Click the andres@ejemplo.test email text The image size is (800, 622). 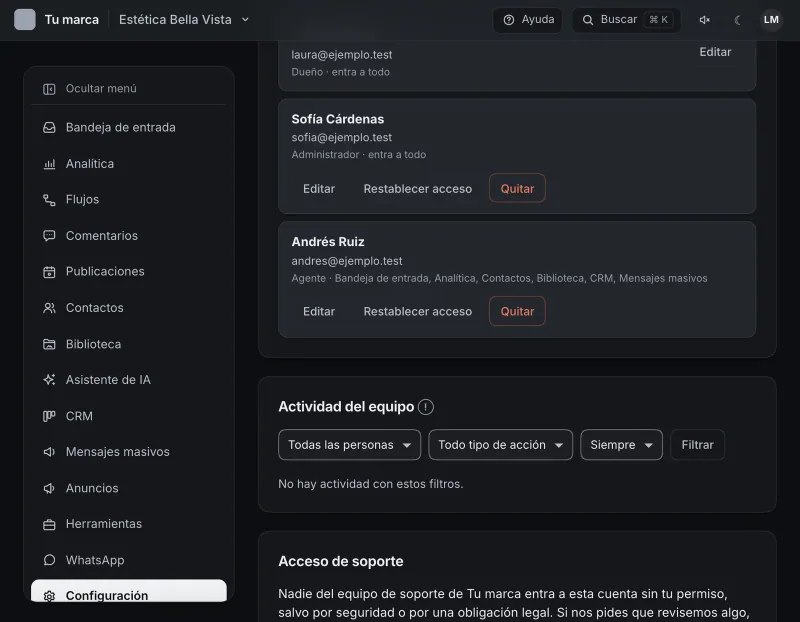pyautogui.click(x=346, y=261)
